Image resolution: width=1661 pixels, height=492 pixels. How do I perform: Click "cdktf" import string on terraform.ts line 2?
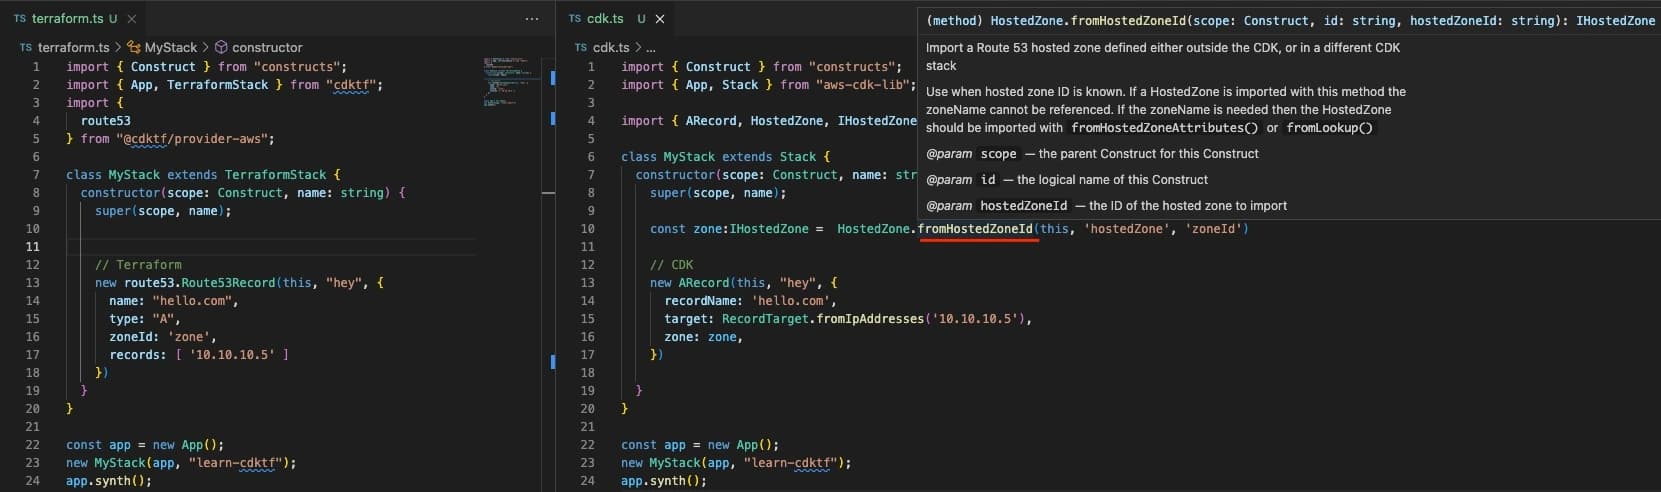point(351,85)
